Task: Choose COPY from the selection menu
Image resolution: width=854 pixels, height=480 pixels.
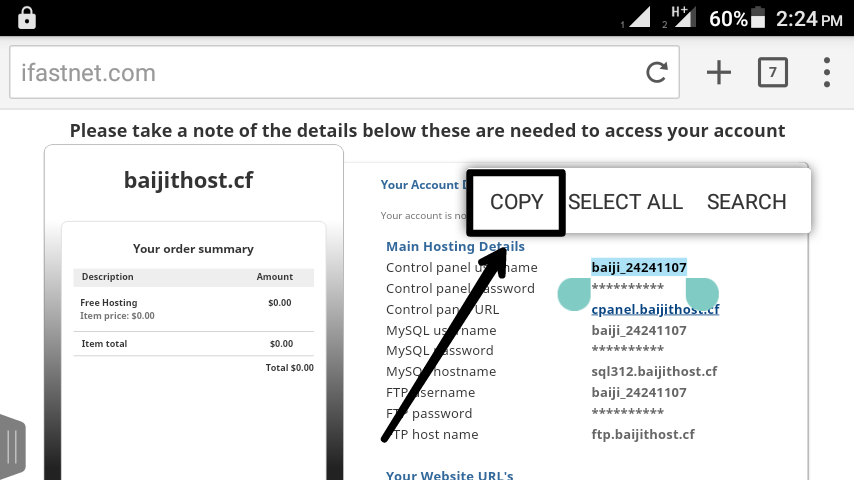Action: point(516,202)
